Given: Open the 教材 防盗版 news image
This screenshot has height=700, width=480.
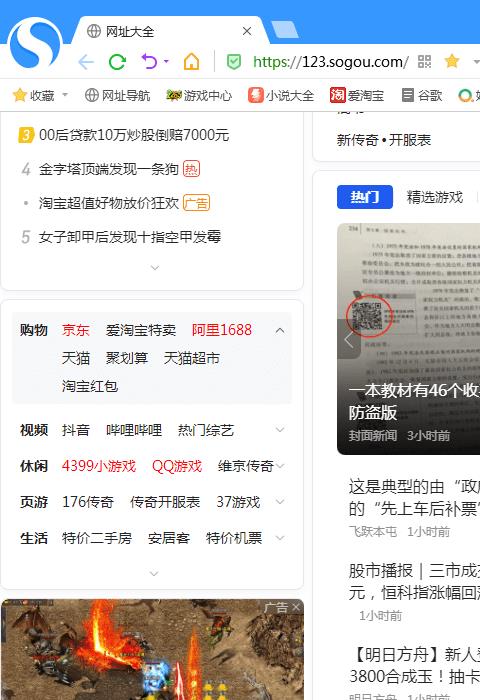Looking at the screenshot, I should 409,339.
